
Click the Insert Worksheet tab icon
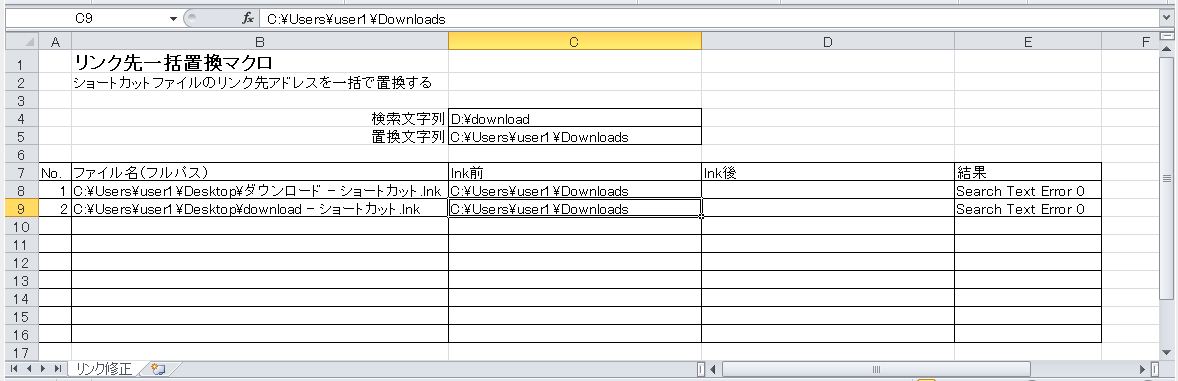click(x=158, y=369)
